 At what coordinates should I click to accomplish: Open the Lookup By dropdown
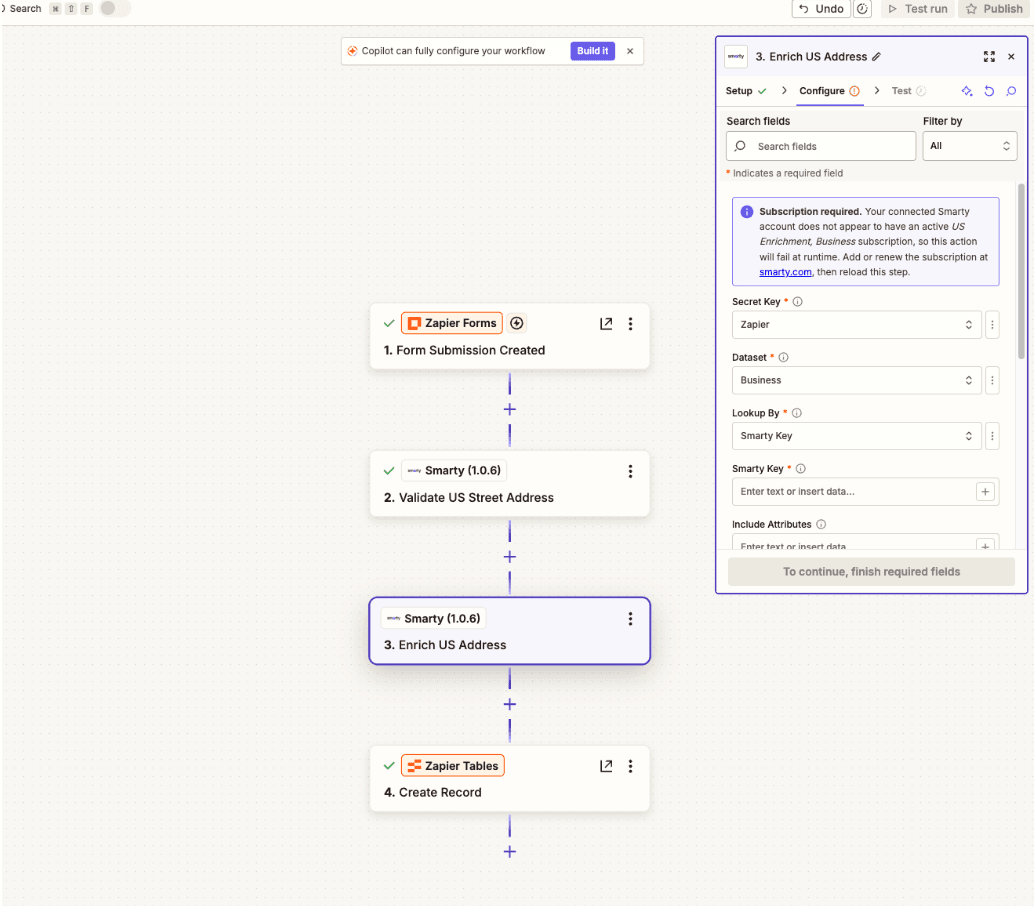pos(857,436)
